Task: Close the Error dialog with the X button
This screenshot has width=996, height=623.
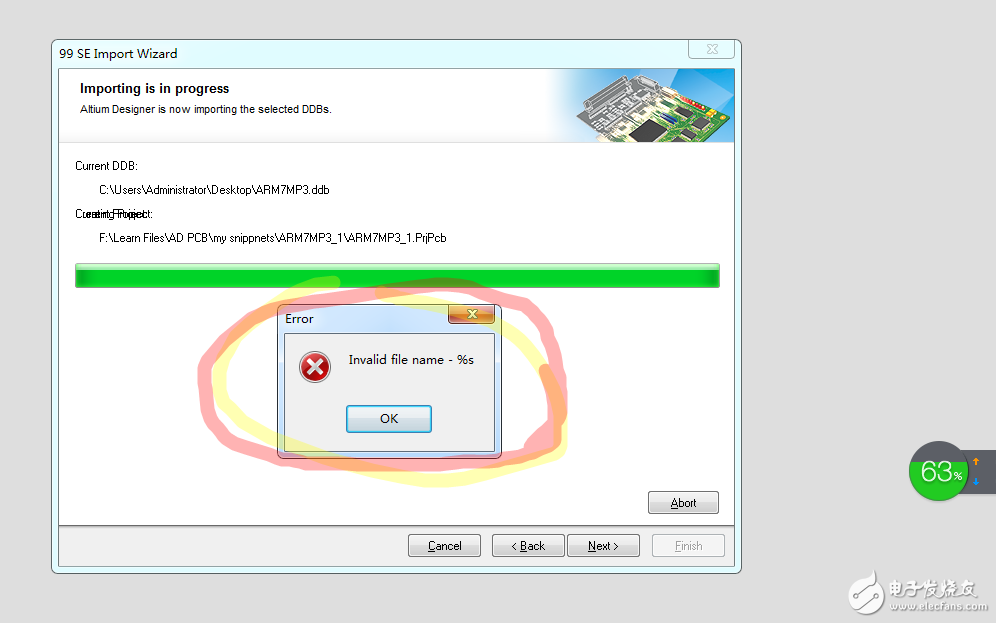Action: [x=471, y=314]
